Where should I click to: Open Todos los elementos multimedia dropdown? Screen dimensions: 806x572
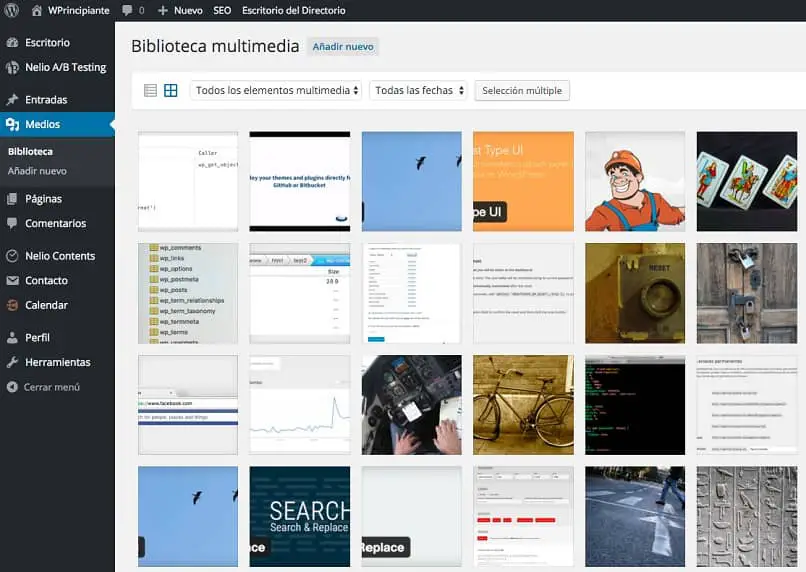276,90
